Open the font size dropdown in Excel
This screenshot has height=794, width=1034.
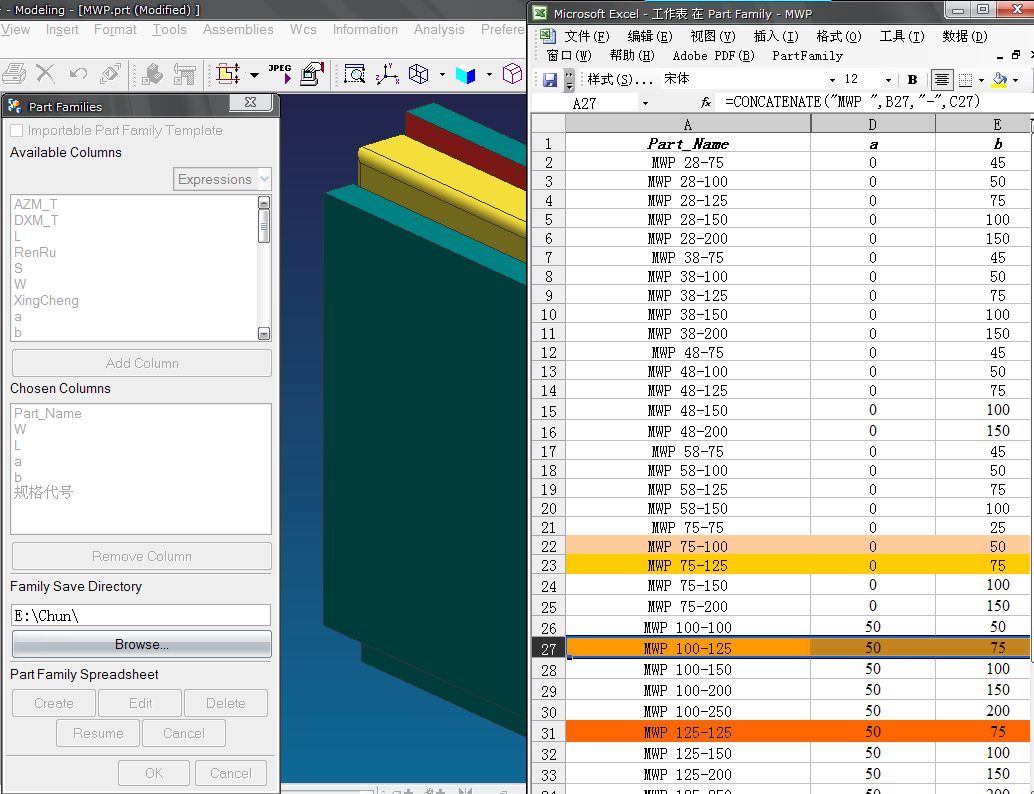[x=888, y=80]
